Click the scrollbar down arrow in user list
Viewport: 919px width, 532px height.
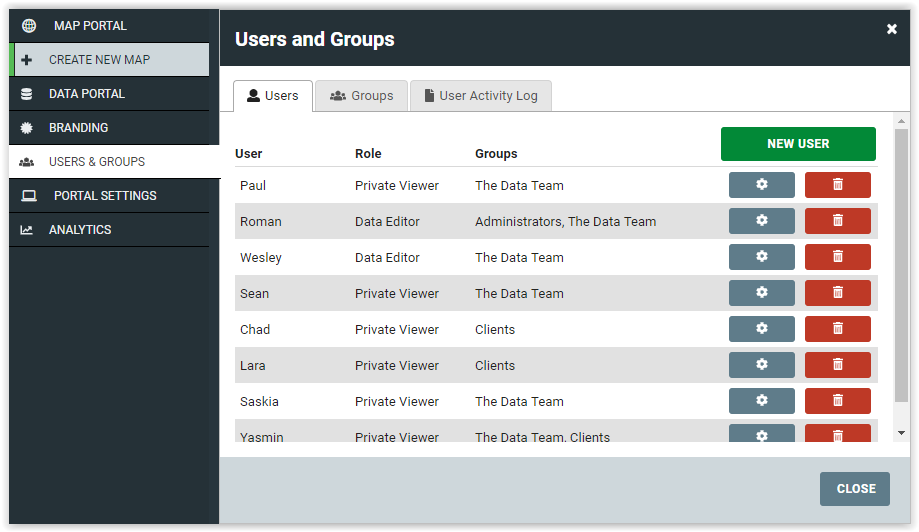[x=901, y=433]
